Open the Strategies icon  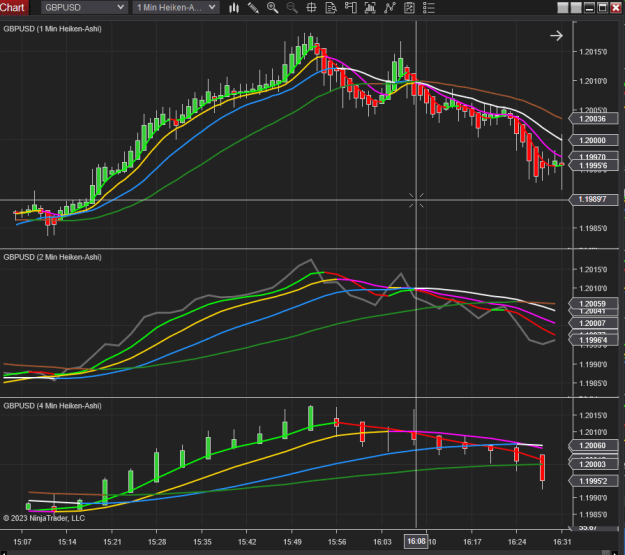tap(409, 8)
